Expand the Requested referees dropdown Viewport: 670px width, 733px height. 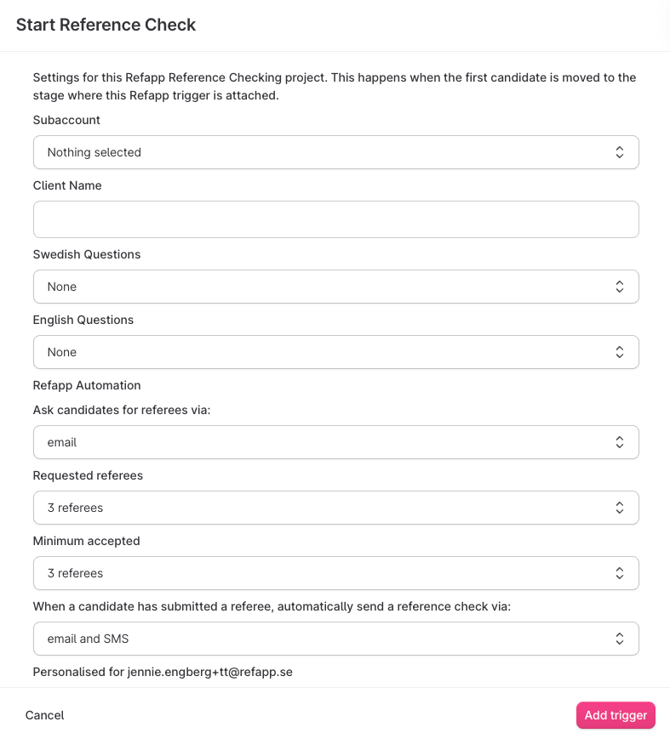pos(320,508)
